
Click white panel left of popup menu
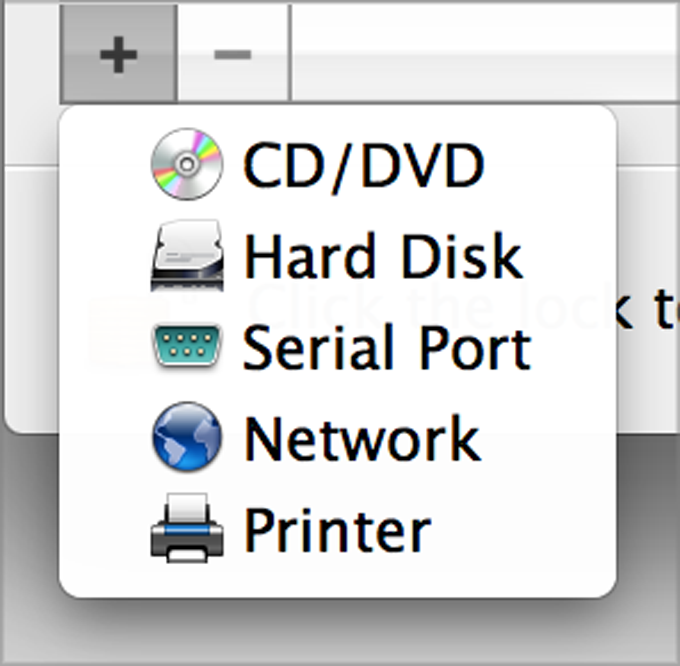30,300
